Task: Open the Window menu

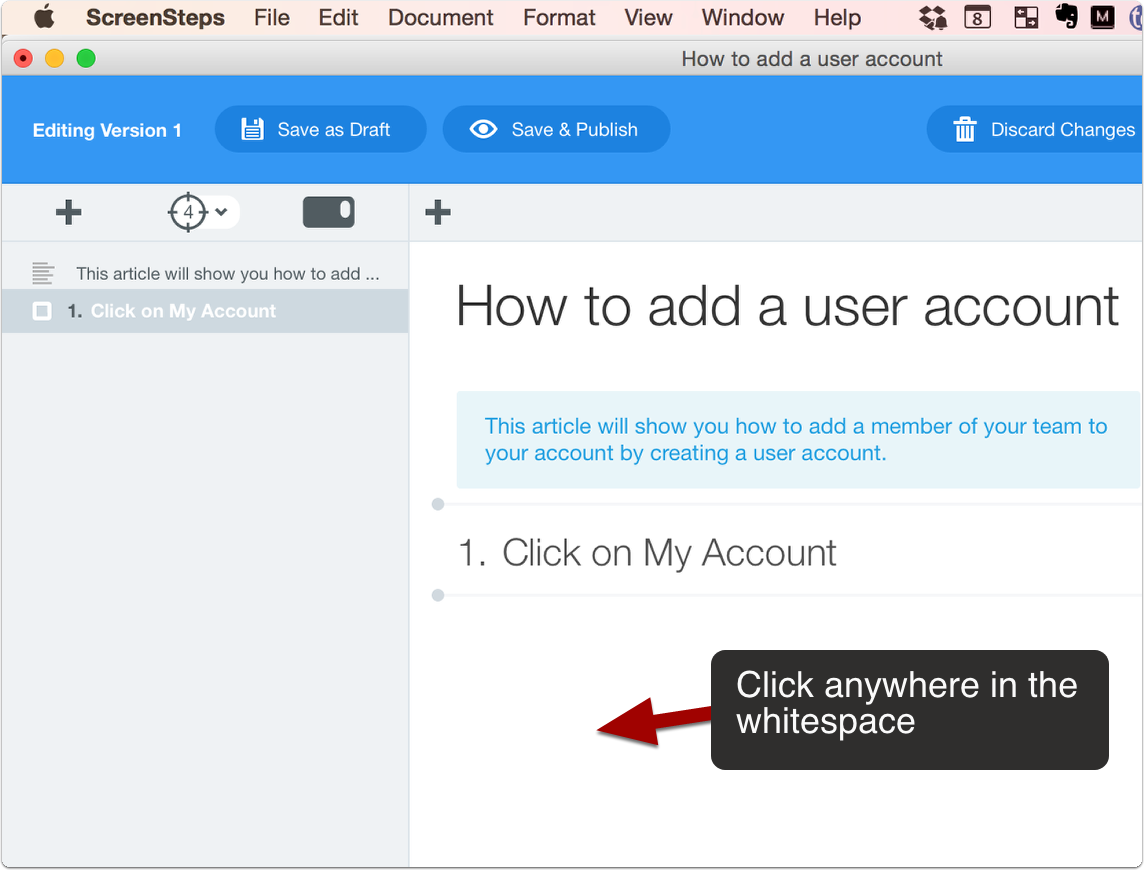Action: (x=742, y=18)
